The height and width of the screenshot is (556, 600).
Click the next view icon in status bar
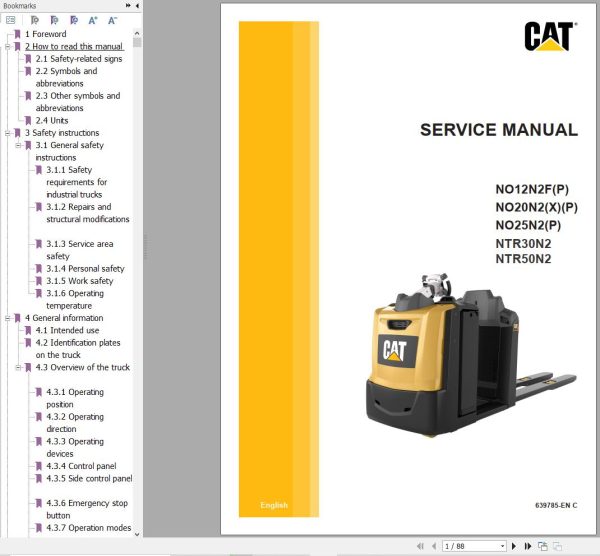click(558, 546)
